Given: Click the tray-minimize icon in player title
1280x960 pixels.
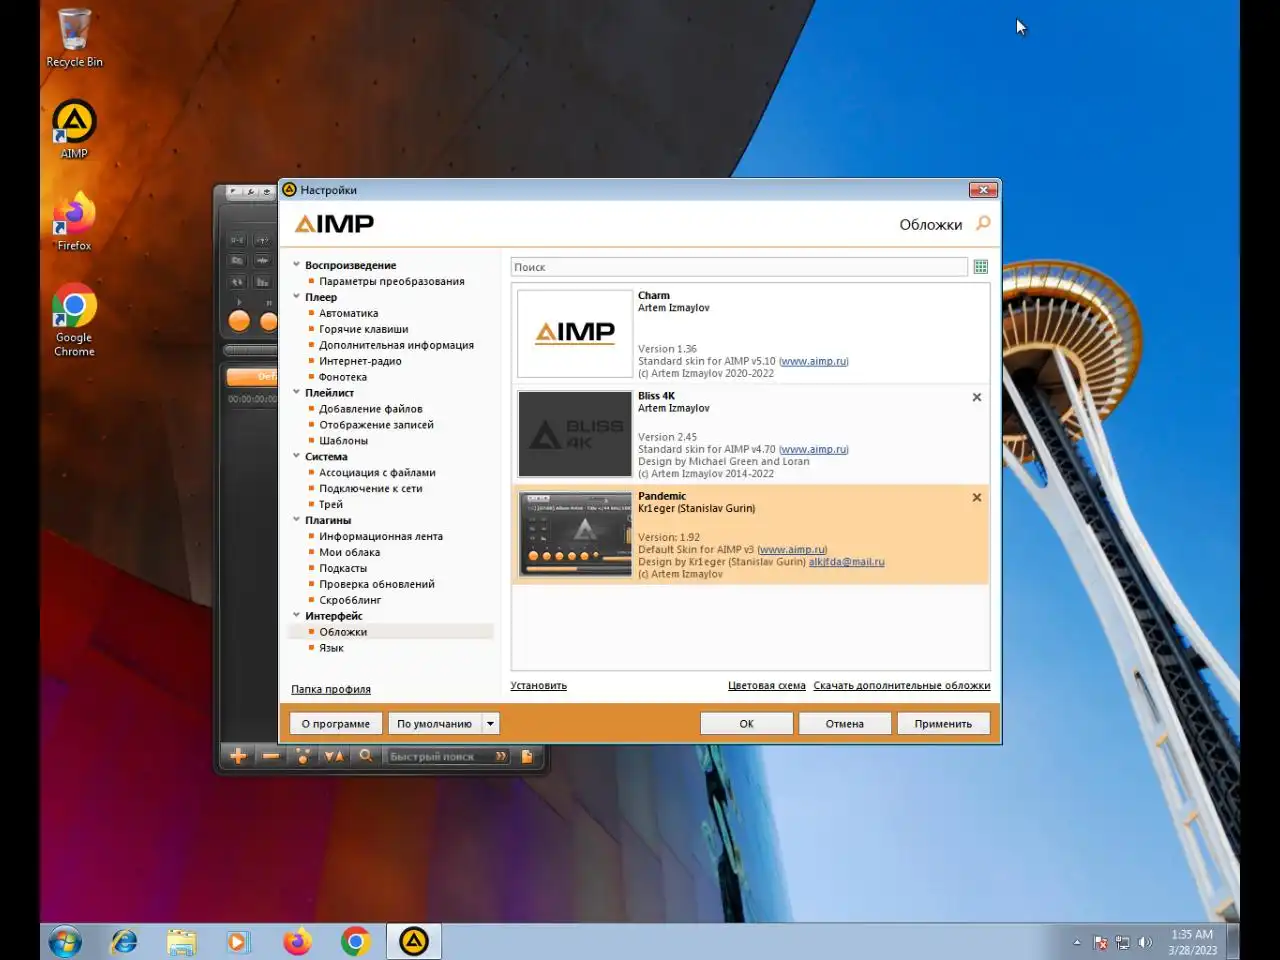Looking at the screenshot, I should point(266,192).
